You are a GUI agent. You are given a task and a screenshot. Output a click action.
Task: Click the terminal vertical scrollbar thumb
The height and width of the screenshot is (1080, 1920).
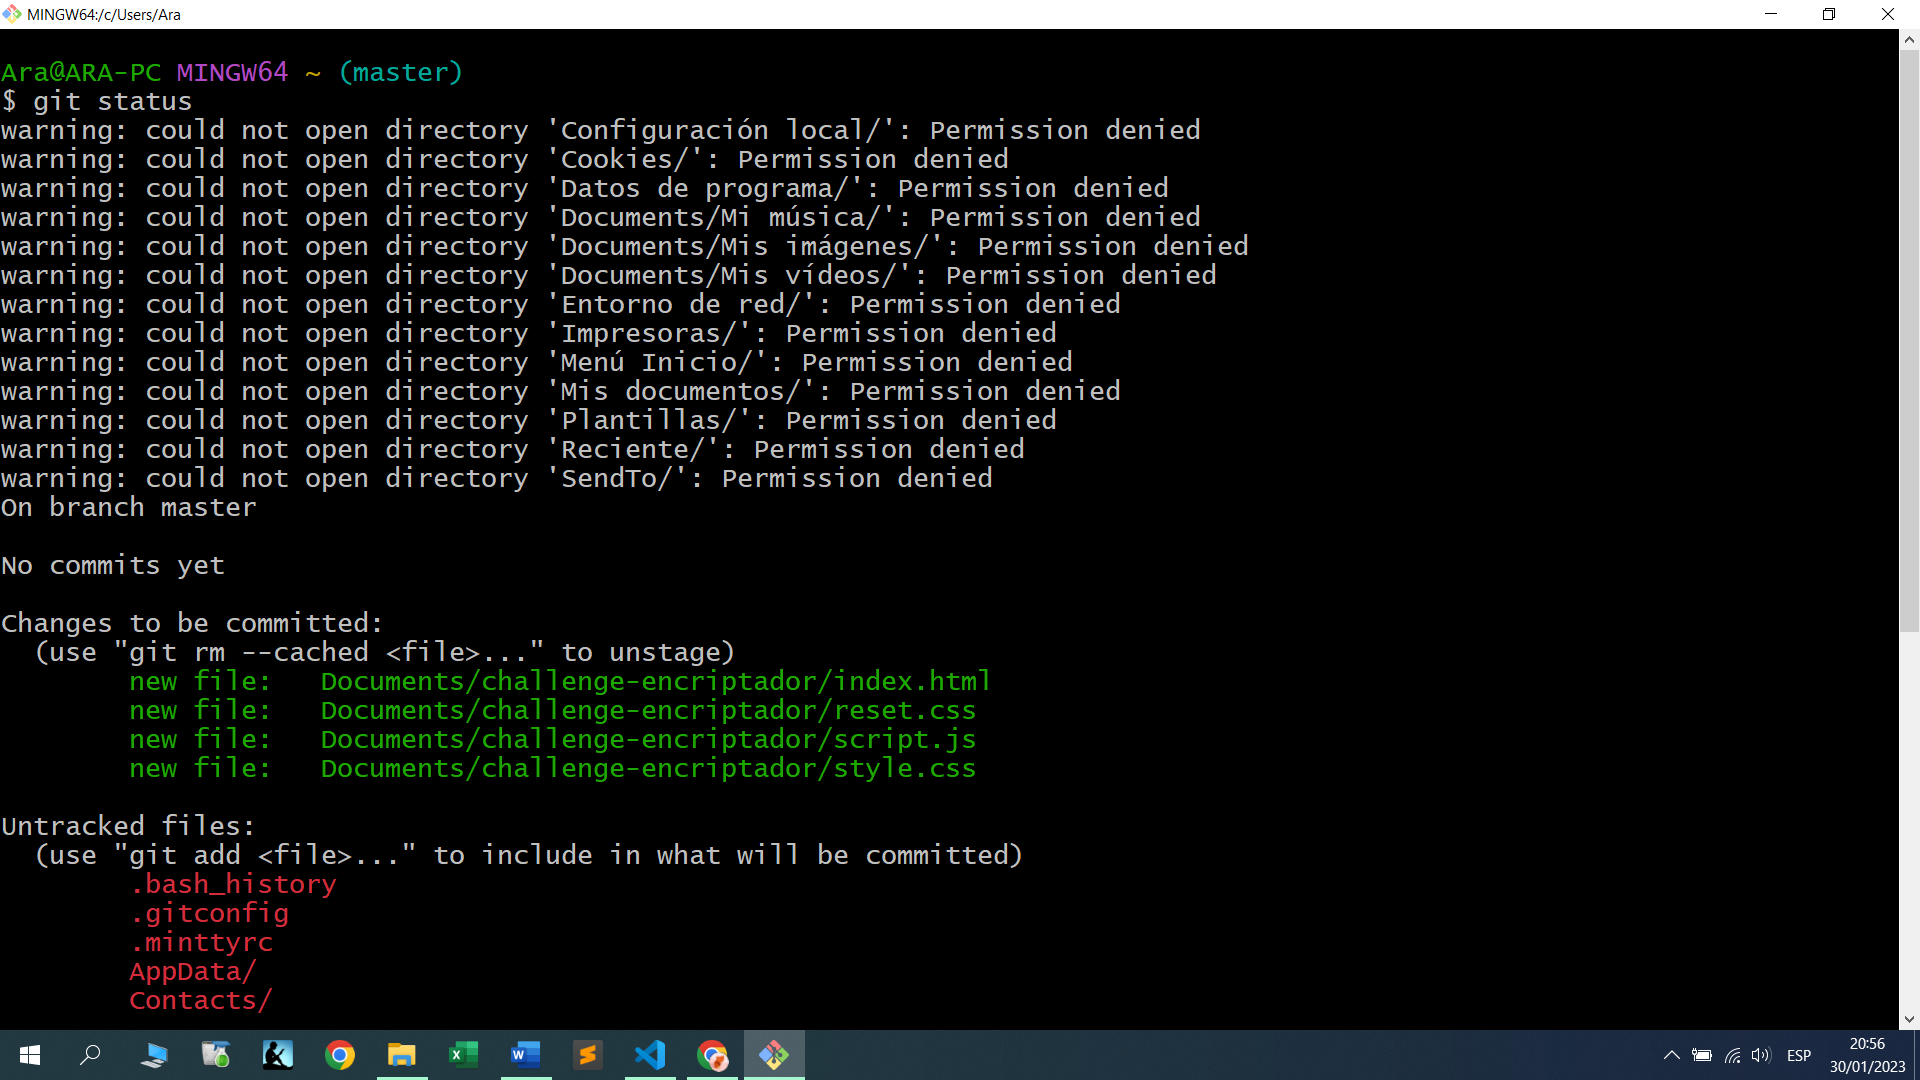1909,341
